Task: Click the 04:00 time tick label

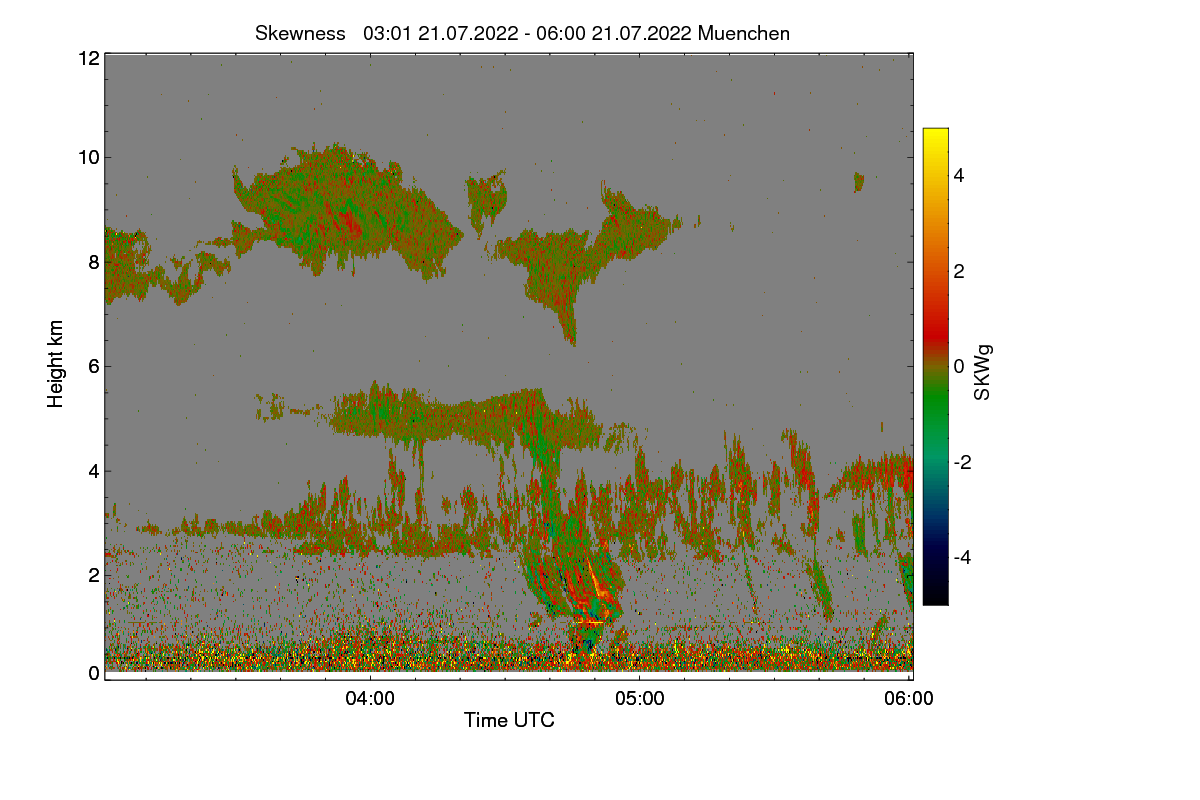Action: [370, 699]
